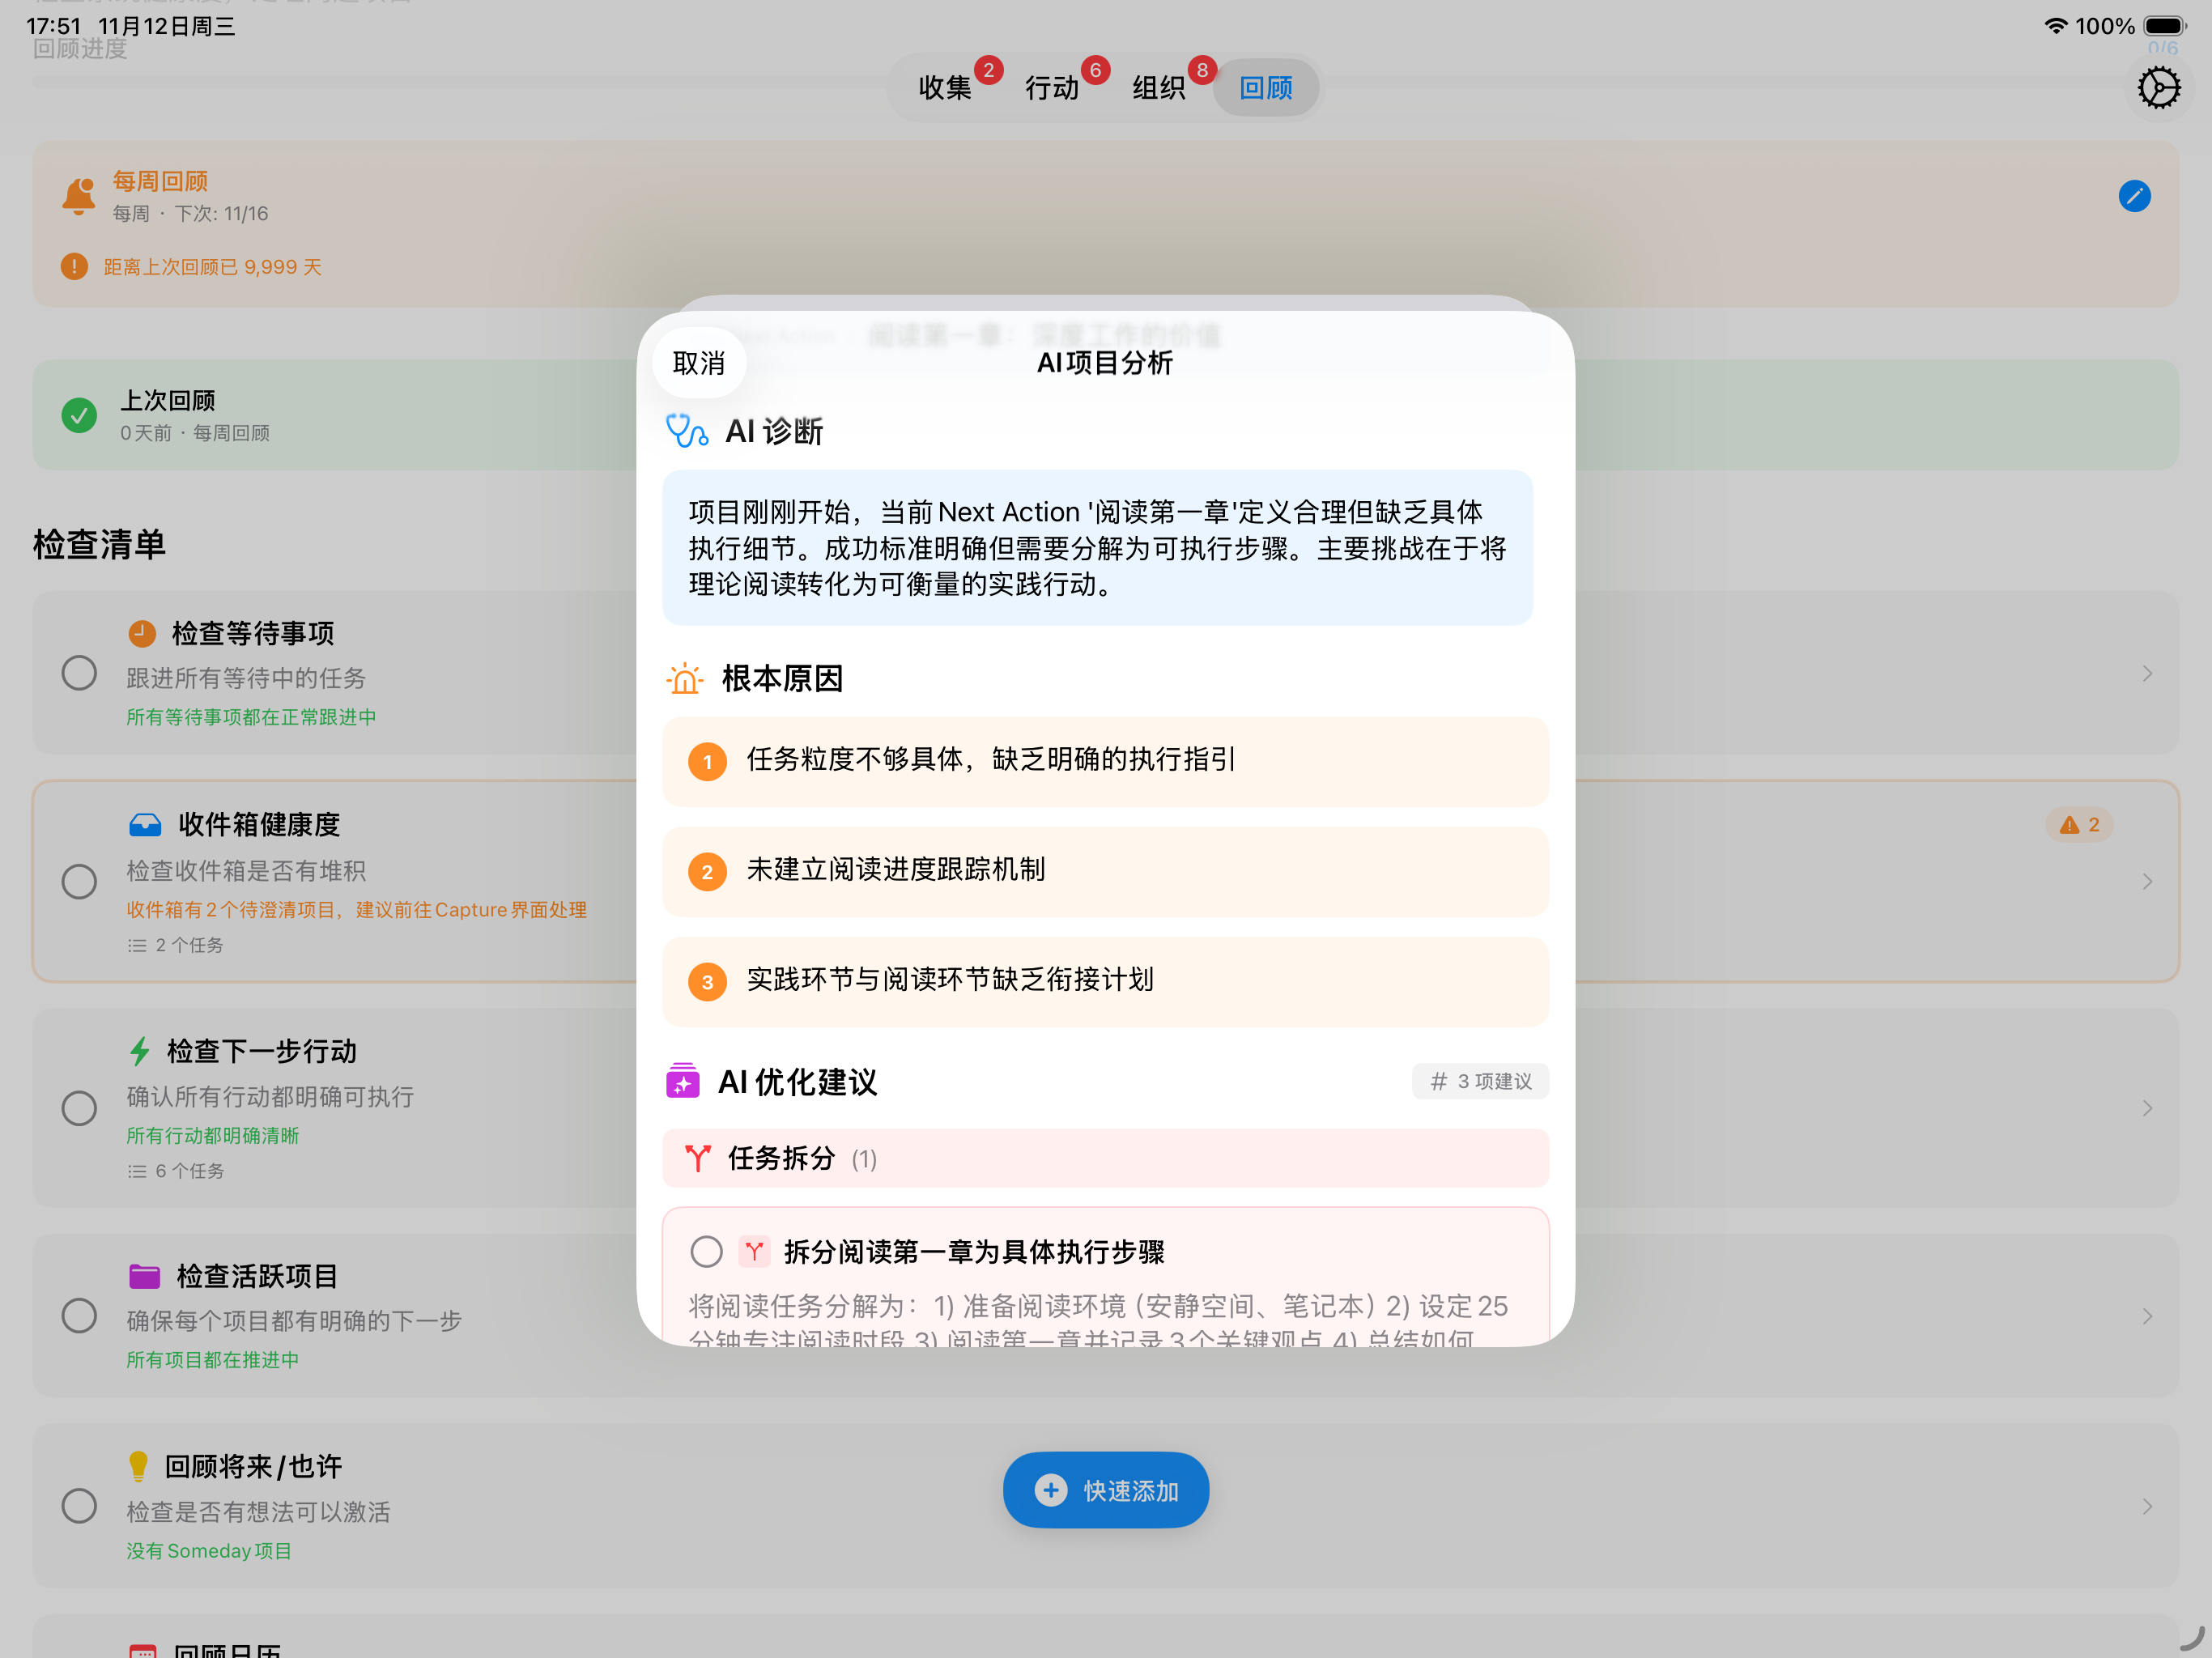Check the 检查等待事项 circle
The image size is (2212, 1658).
point(79,672)
